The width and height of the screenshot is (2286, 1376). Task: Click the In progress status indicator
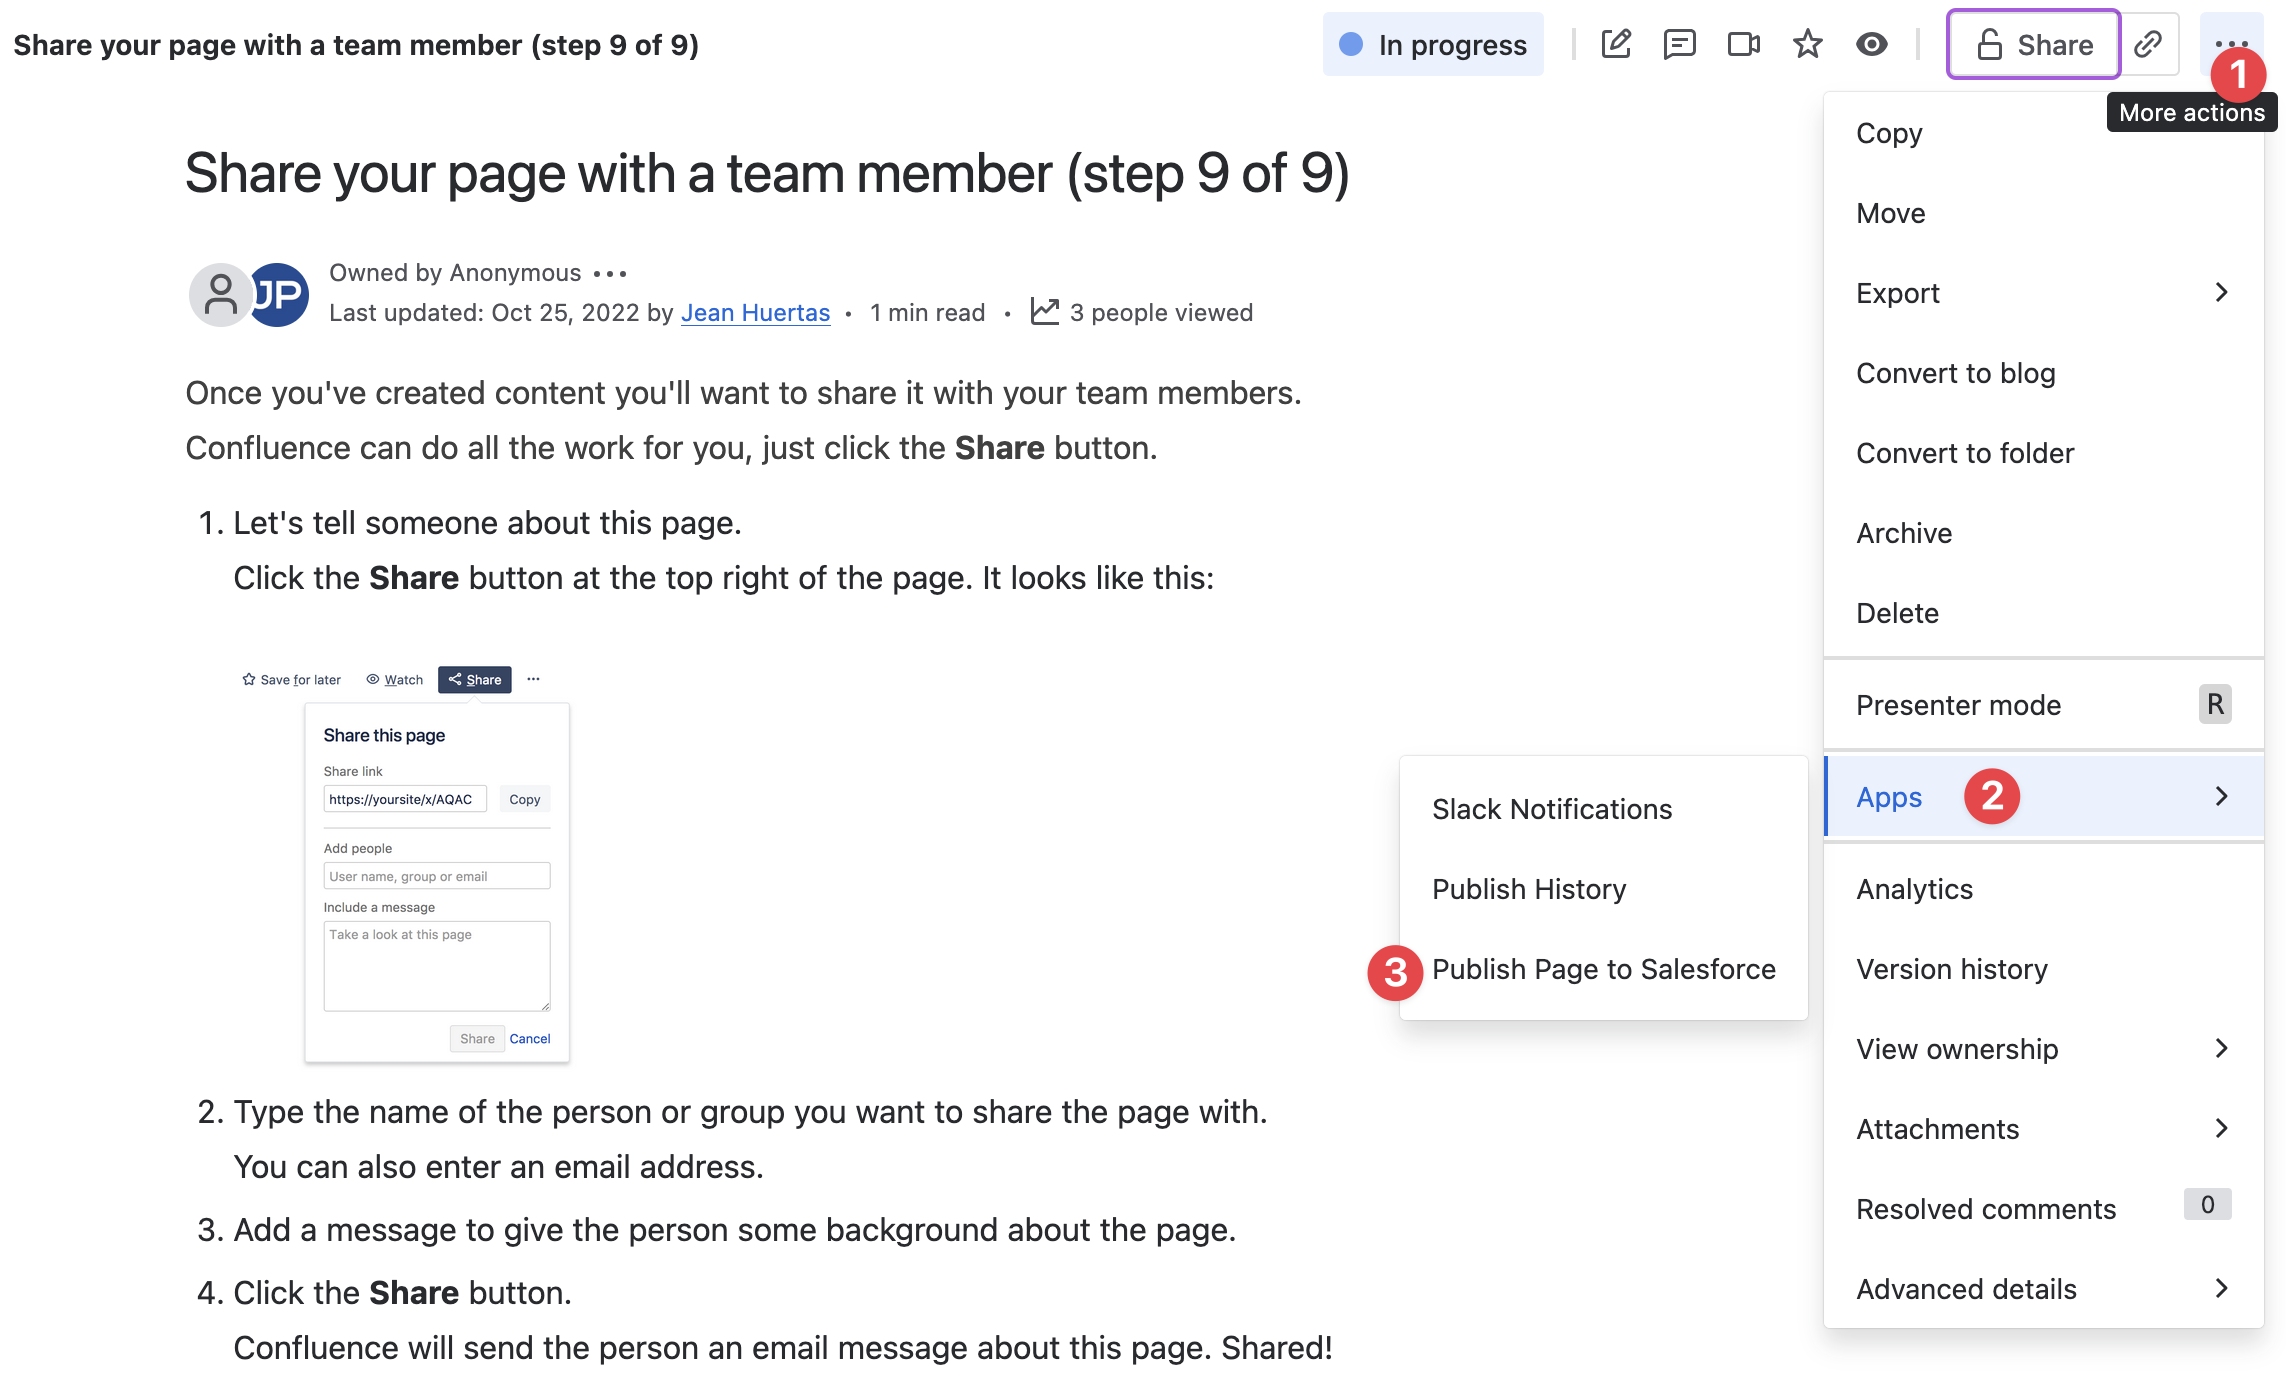click(1433, 44)
